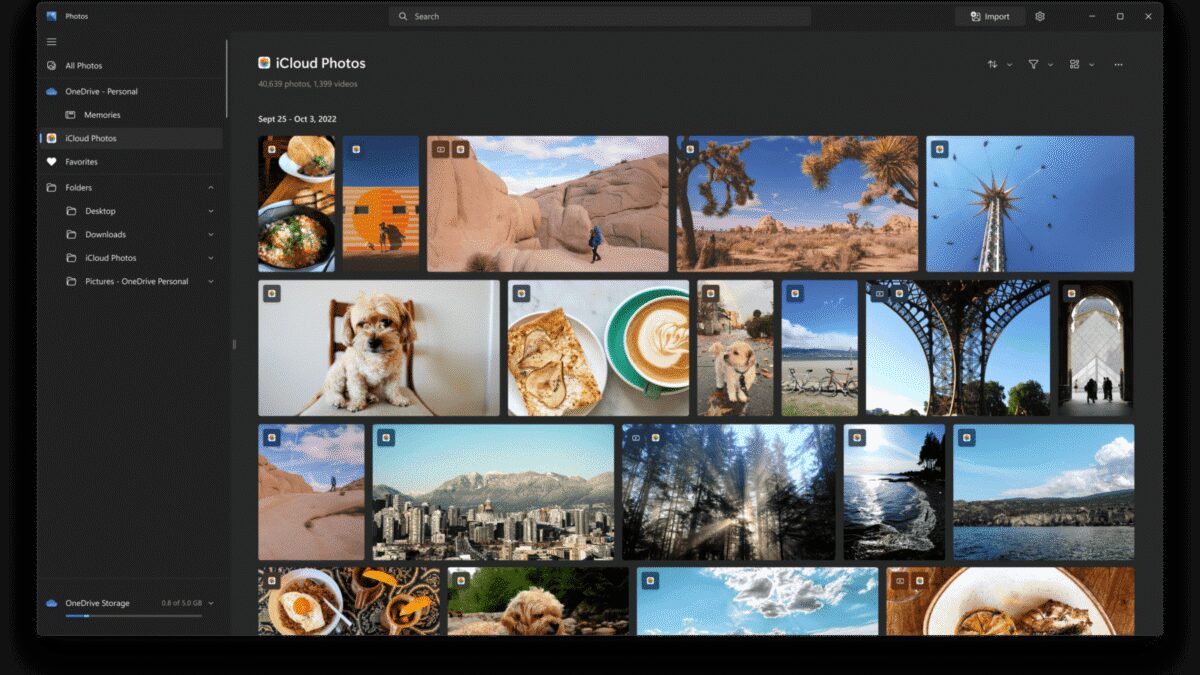The image size is (1200, 675).
Task: Select the sort order icon in the toolbar
Action: pos(992,63)
